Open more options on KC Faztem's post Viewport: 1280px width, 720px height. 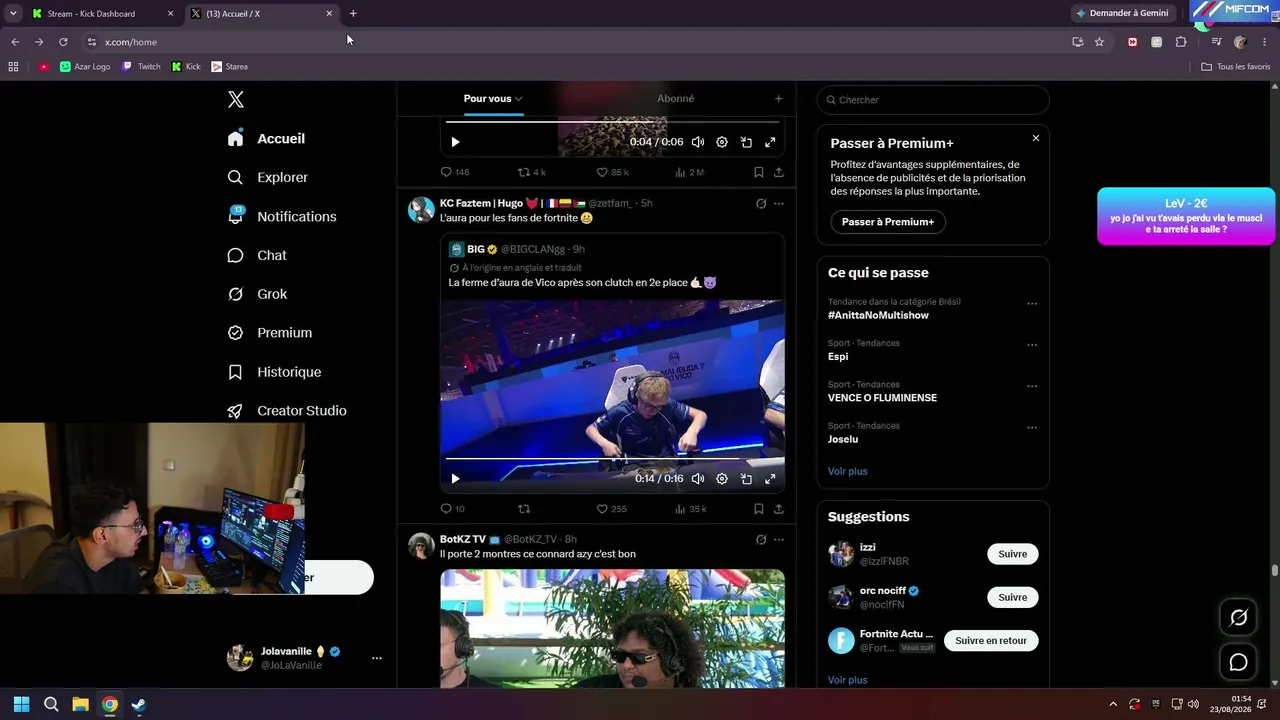(779, 203)
